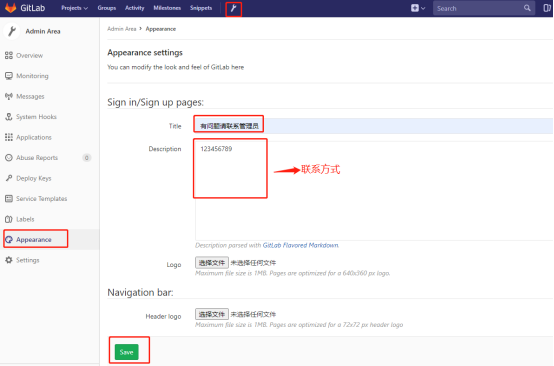Click the GitLab brand text
Screen dimensions: 554x366
coord(33,8)
